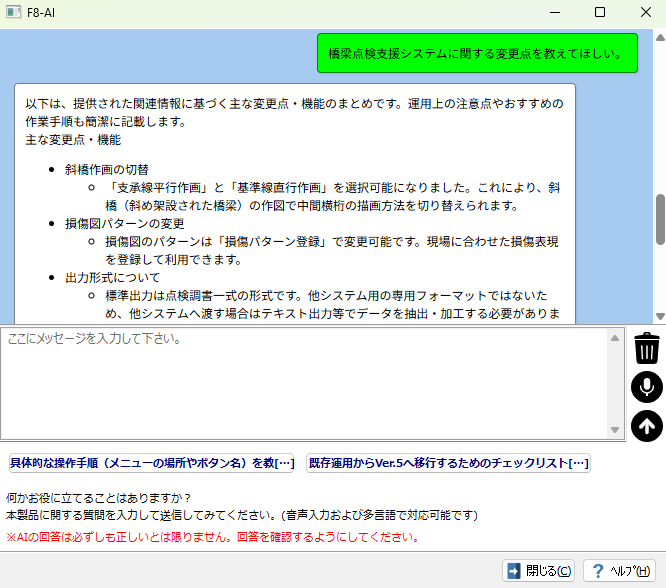
Task: Click the chat scrollbar thumb
Action: (x=660, y=219)
